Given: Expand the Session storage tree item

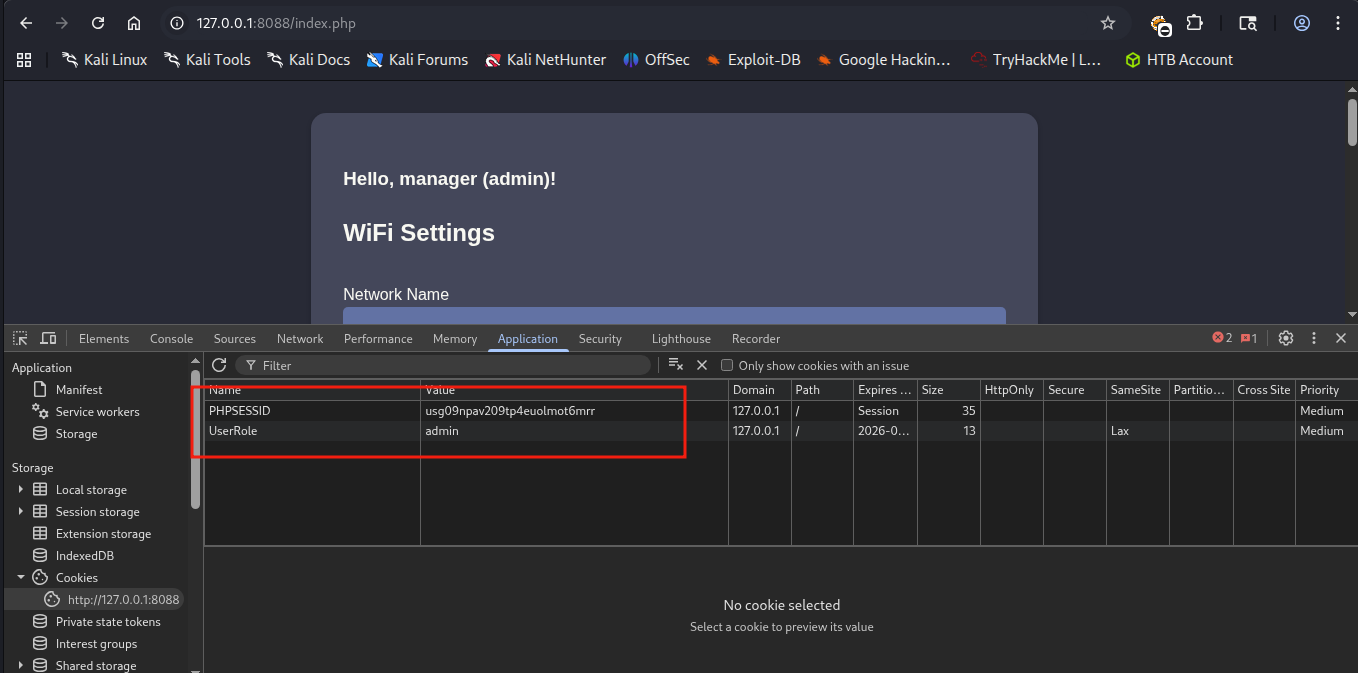Looking at the screenshot, I should click(x=21, y=512).
